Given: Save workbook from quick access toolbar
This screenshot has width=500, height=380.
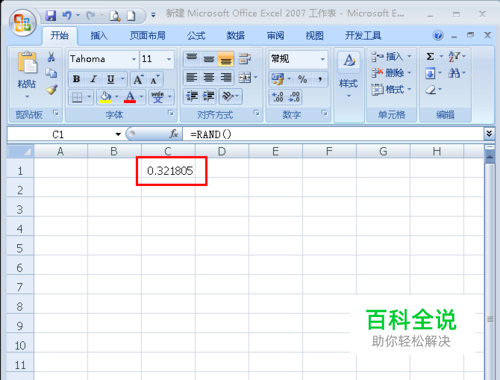Looking at the screenshot, I should (51, 16).
